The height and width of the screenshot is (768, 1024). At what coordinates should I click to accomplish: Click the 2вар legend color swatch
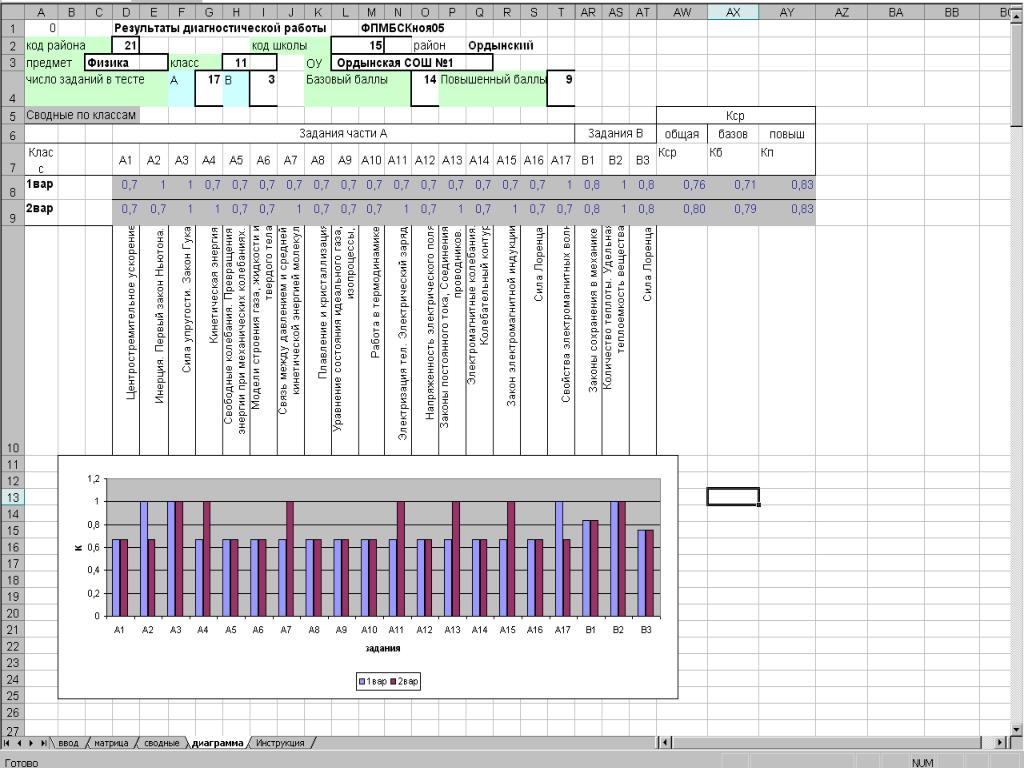[x=393, y=681]
